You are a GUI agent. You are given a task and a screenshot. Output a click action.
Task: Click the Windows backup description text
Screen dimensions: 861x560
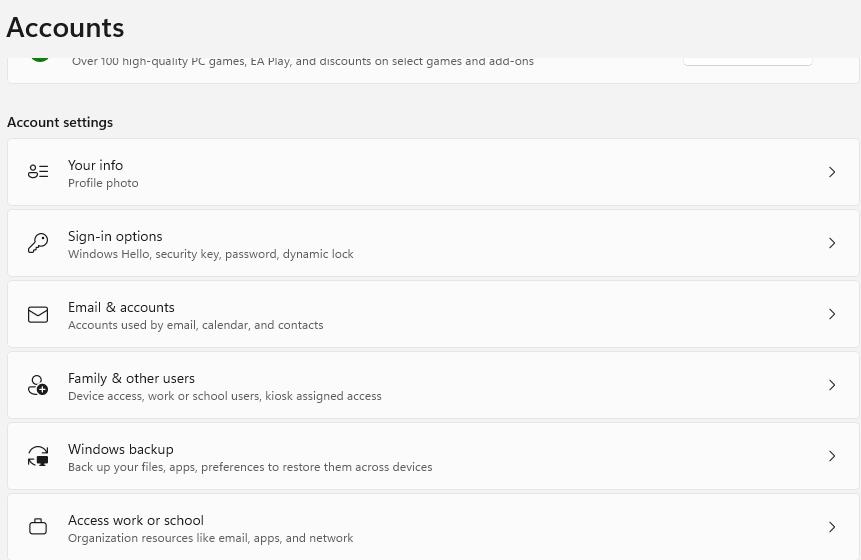click(250, 467)
